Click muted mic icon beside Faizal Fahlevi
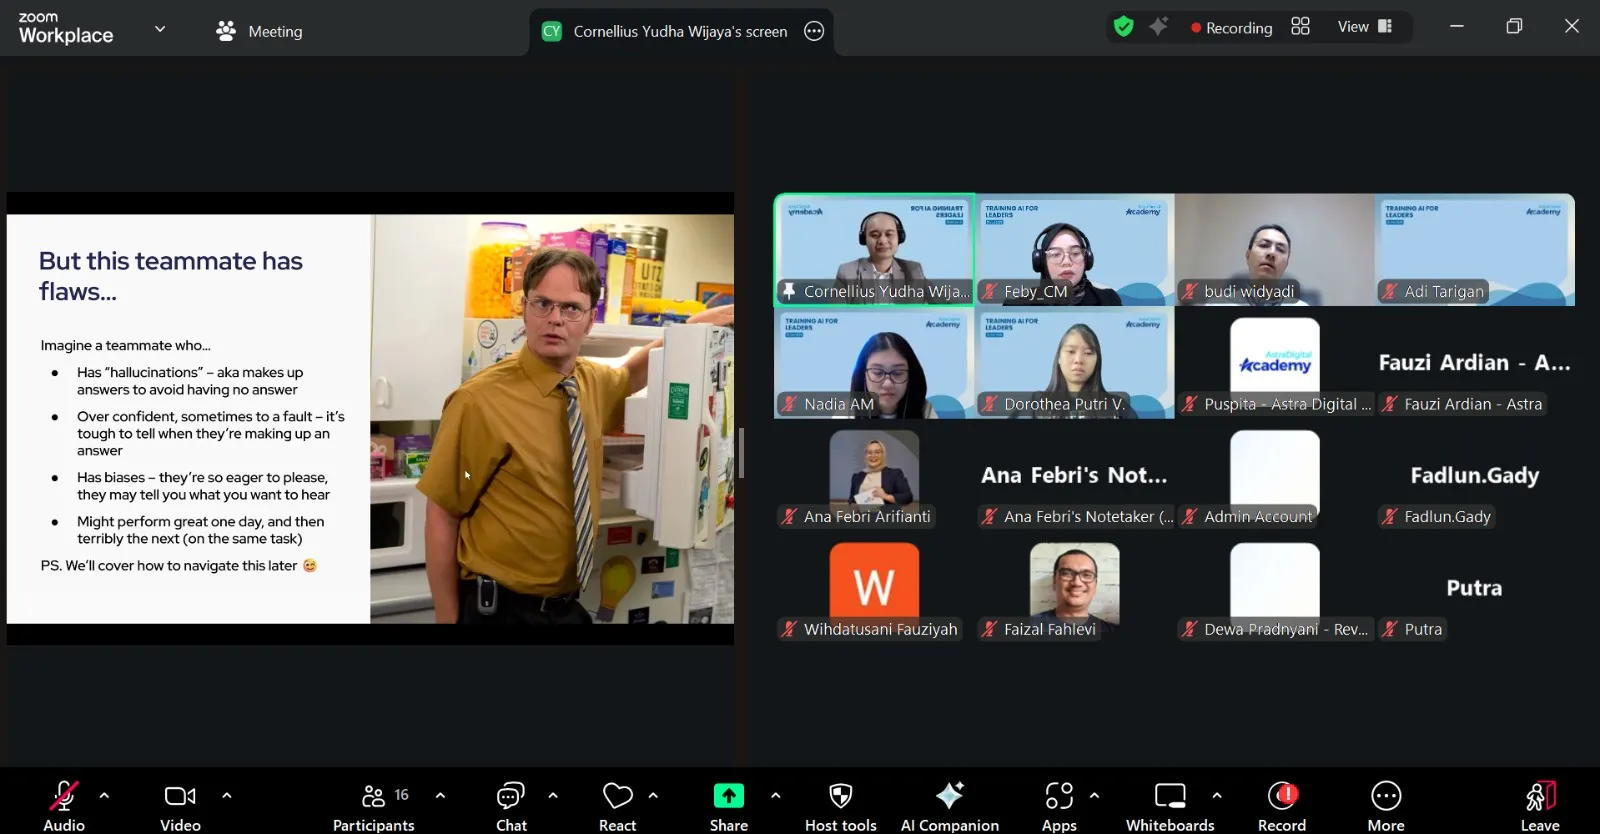Image resolution: width=1600 pixels, height=834 pixels. [x=989, y=629]
